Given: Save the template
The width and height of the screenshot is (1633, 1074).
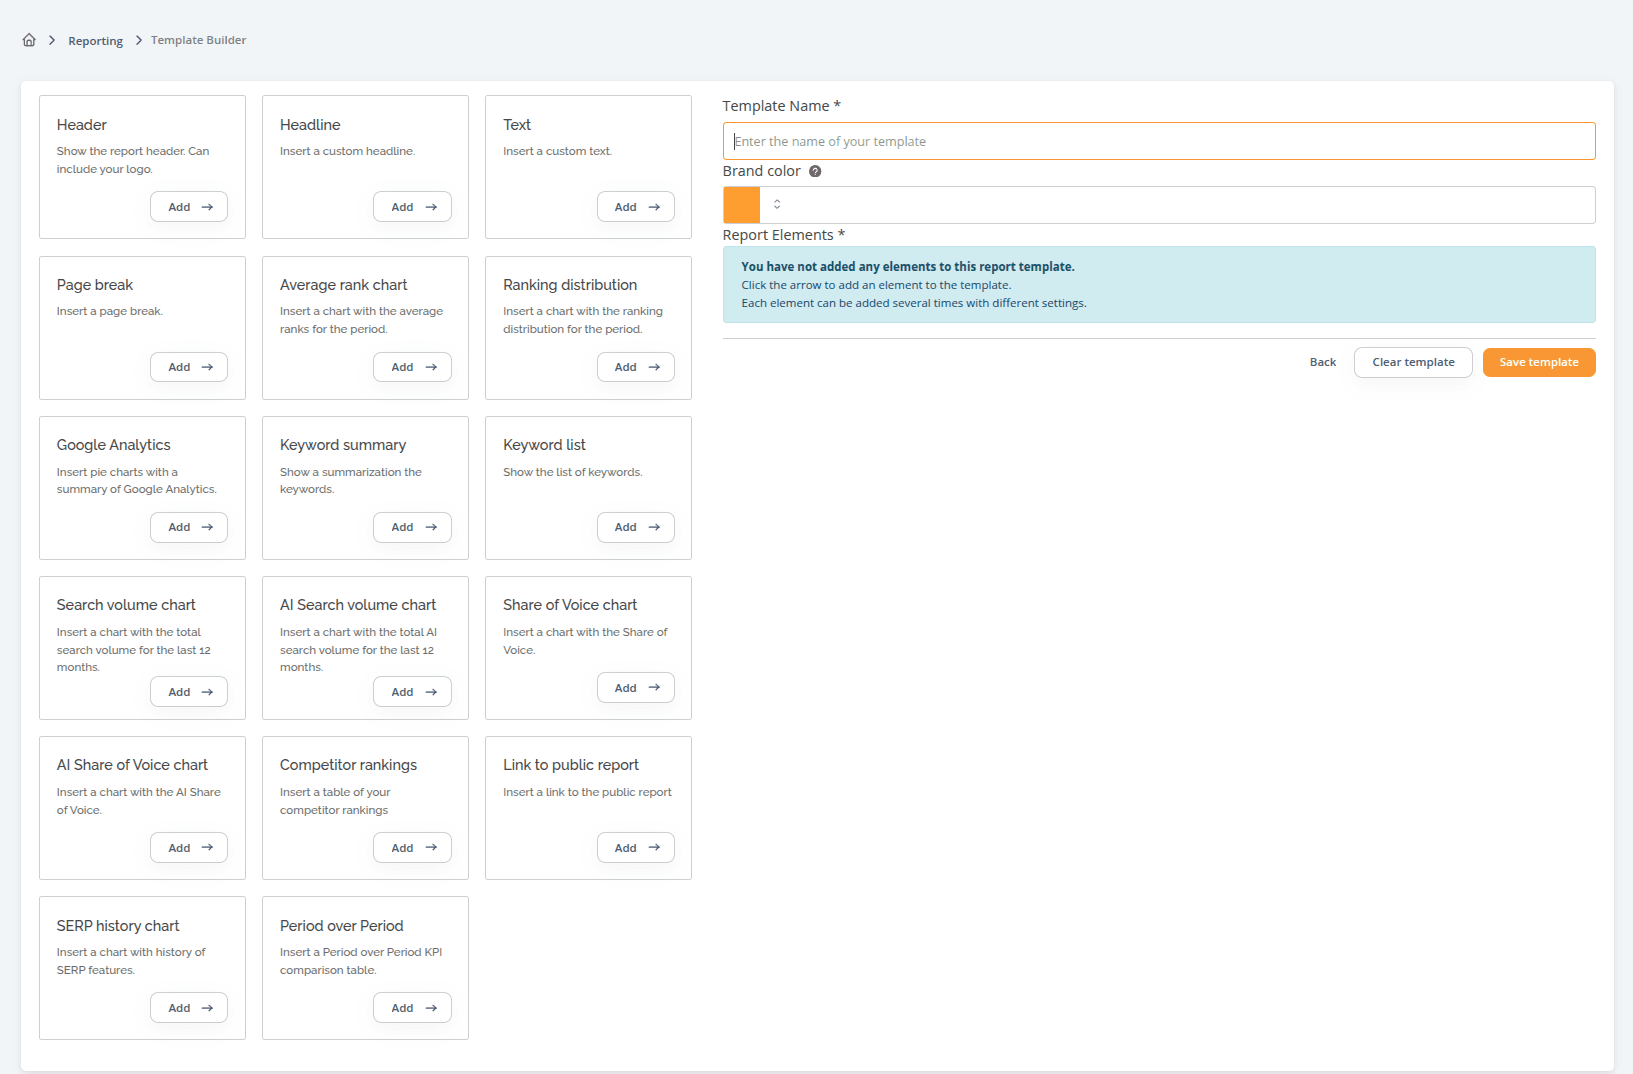Looking at the screenshot, I should click(1539, 362).
